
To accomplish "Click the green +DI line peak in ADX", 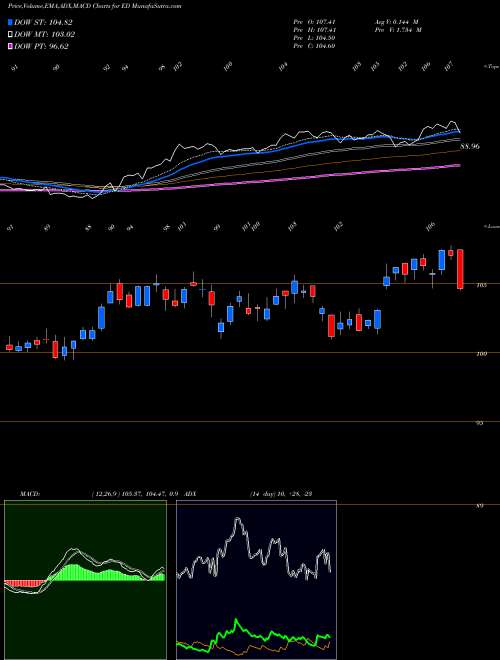I will (236, 620).
